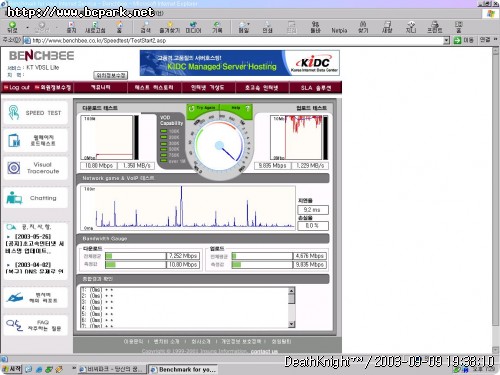Open the IE Media (미디어) pane
500x375 pixels.
coord(193,27)
